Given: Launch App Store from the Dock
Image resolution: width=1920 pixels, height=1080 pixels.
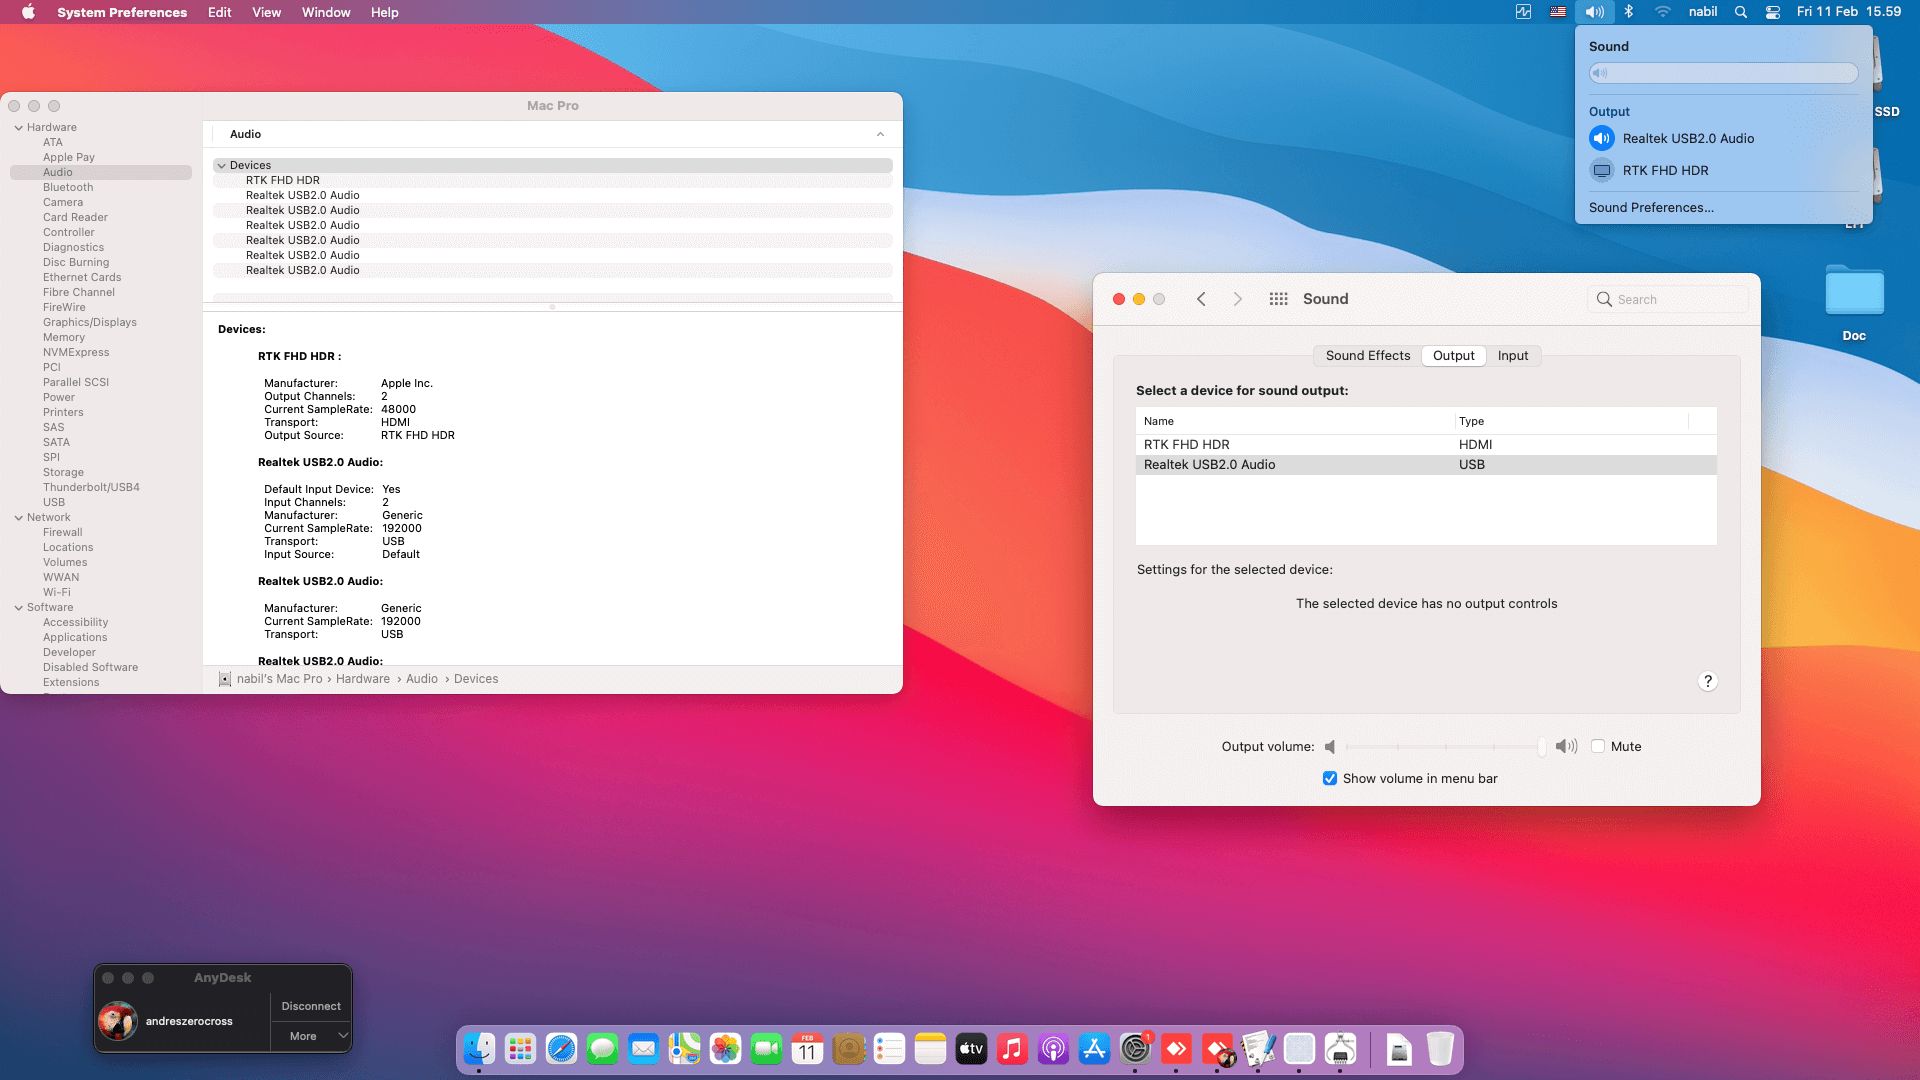Looking at the screenshot, I should click(x=1094, y=1049).
